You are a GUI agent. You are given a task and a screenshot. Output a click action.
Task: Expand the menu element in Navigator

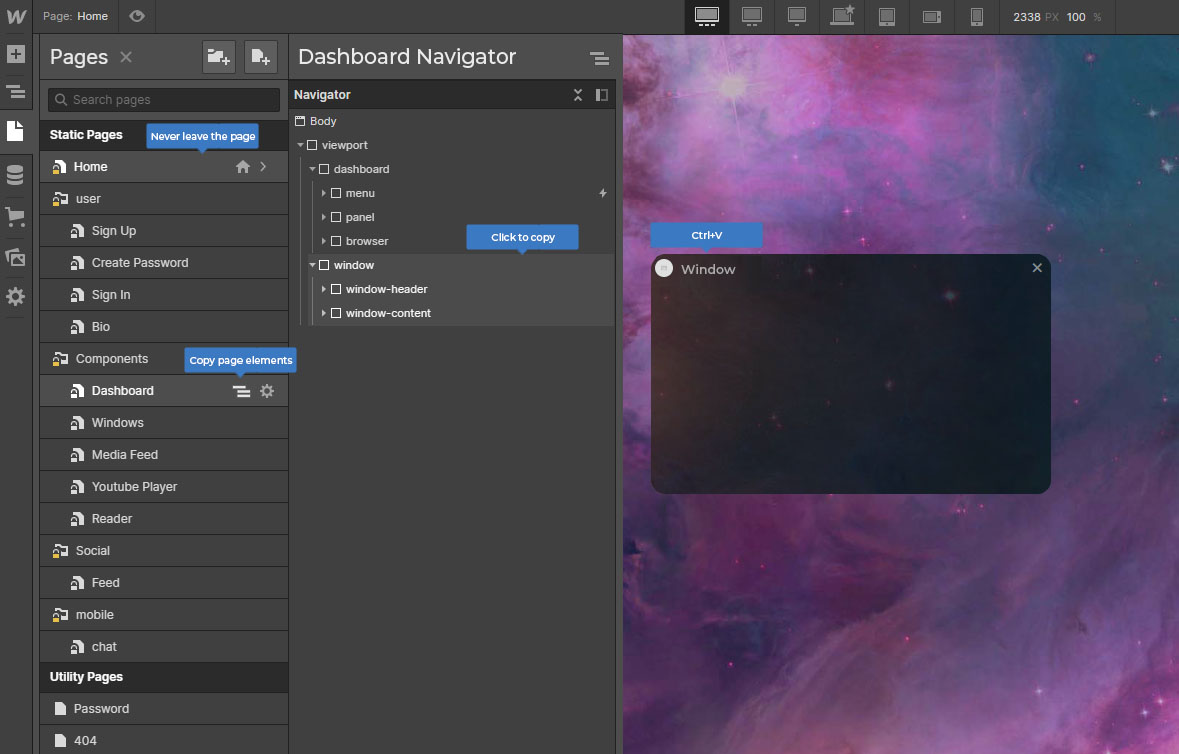[324, 193]
